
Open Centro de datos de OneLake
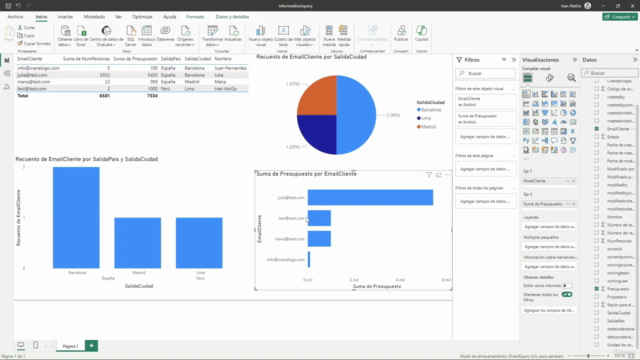point(106,36)
